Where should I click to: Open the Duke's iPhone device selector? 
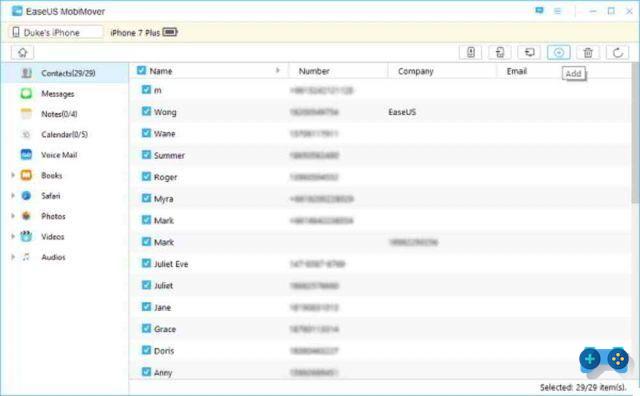pos(56,32)
